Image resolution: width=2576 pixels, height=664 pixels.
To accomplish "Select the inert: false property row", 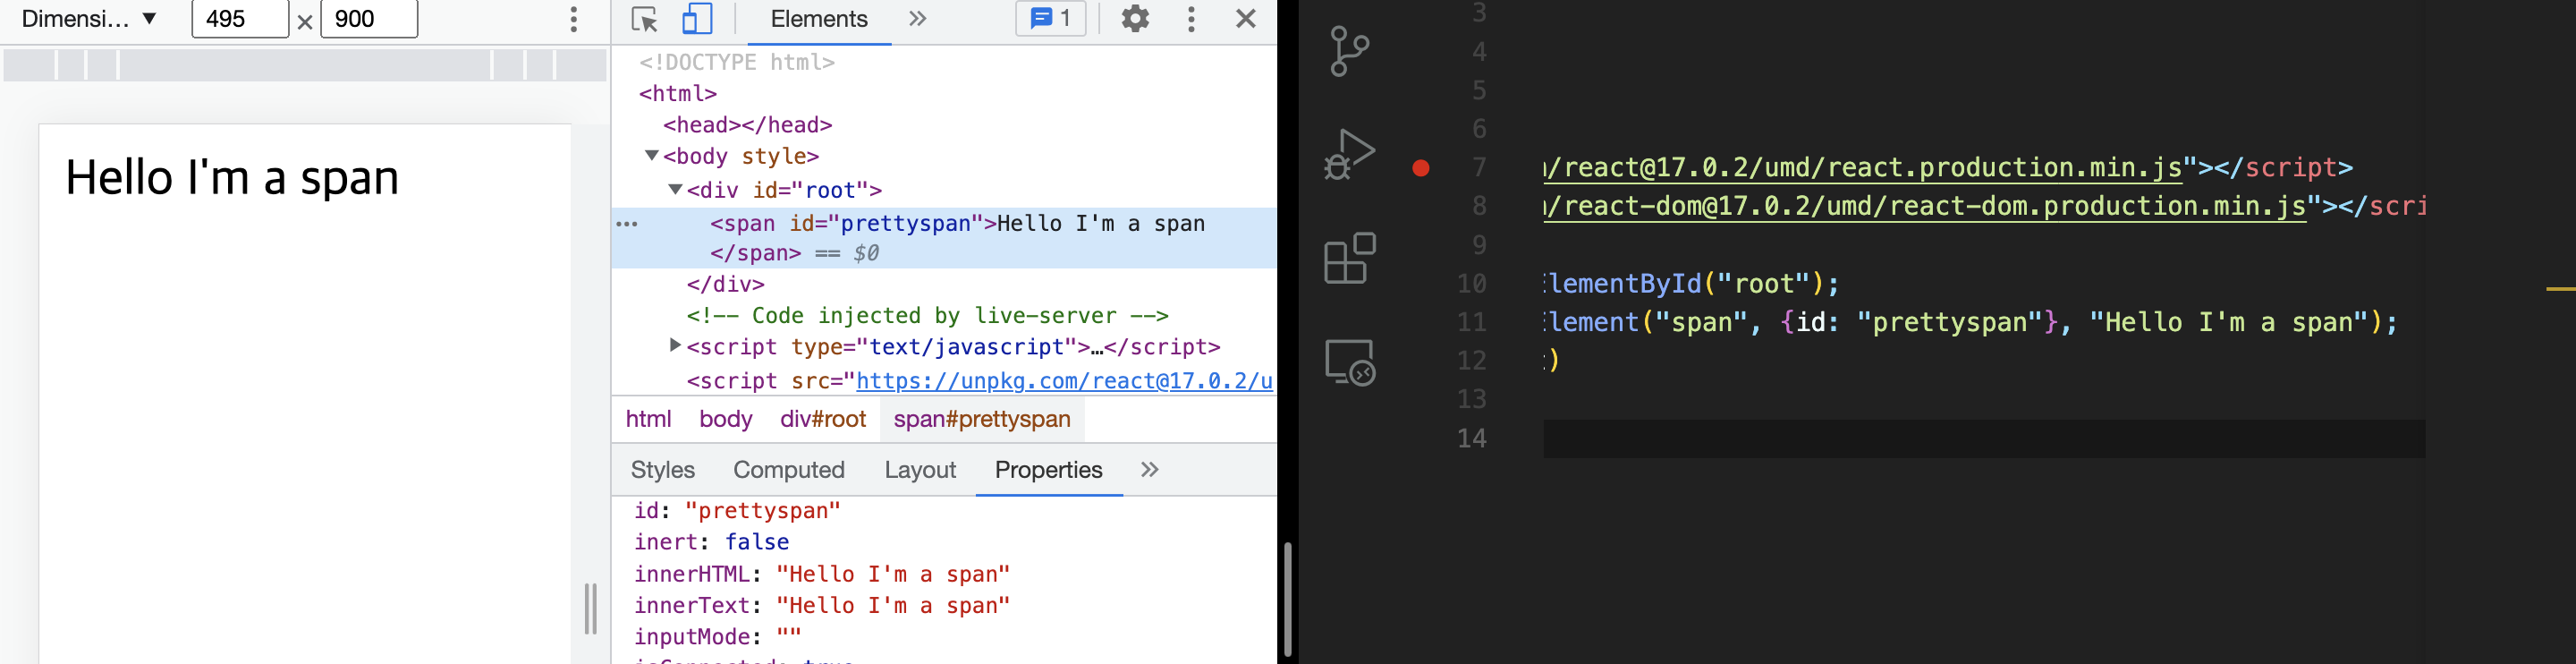I will click(x=712, y=542).
